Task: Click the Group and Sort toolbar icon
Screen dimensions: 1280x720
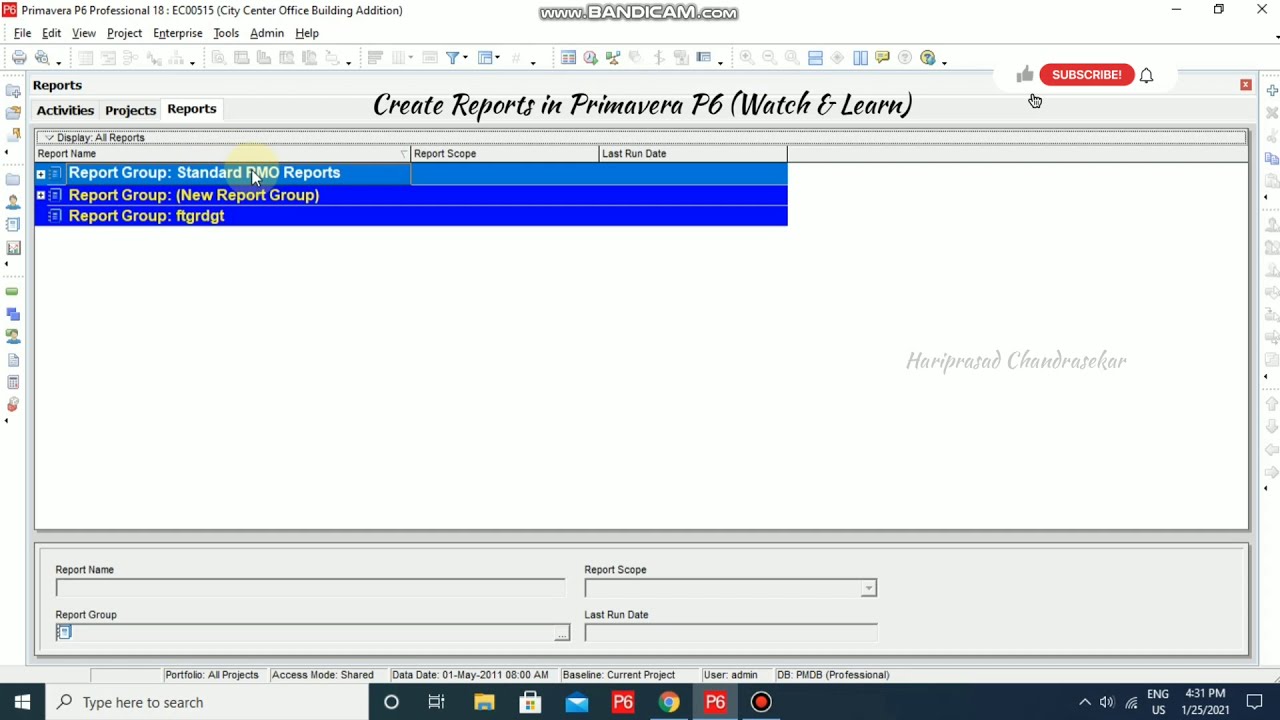Action: 486,58
